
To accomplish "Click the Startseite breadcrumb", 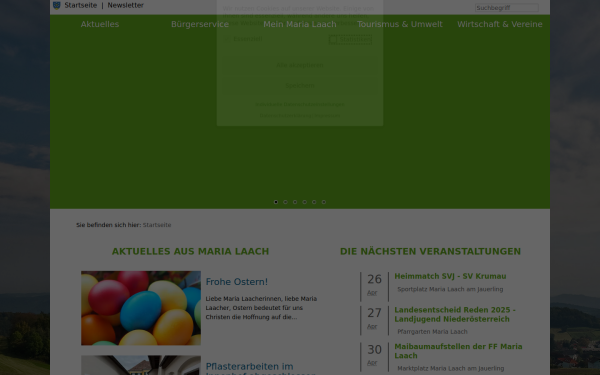I will (x=157, y=225).
